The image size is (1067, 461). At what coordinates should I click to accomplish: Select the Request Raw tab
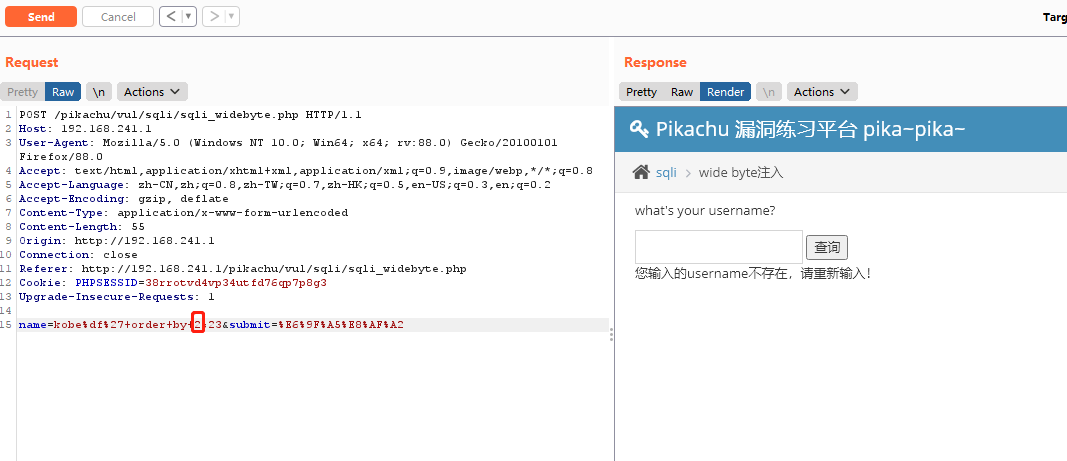63,92
